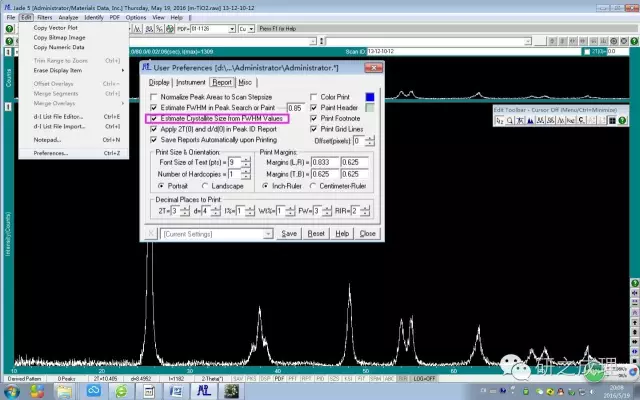The width and height of the screenshot is (640, 400).
Task: Click the Scan ID input field
Action: tap(473, 52)
